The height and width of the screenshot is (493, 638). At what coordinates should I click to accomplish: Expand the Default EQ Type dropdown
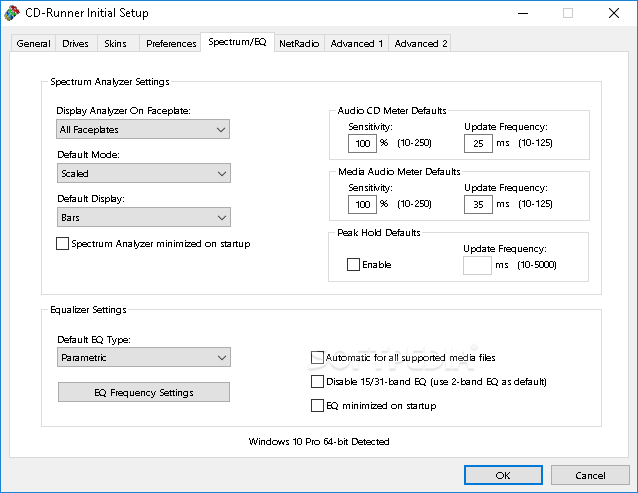(144, 357)
